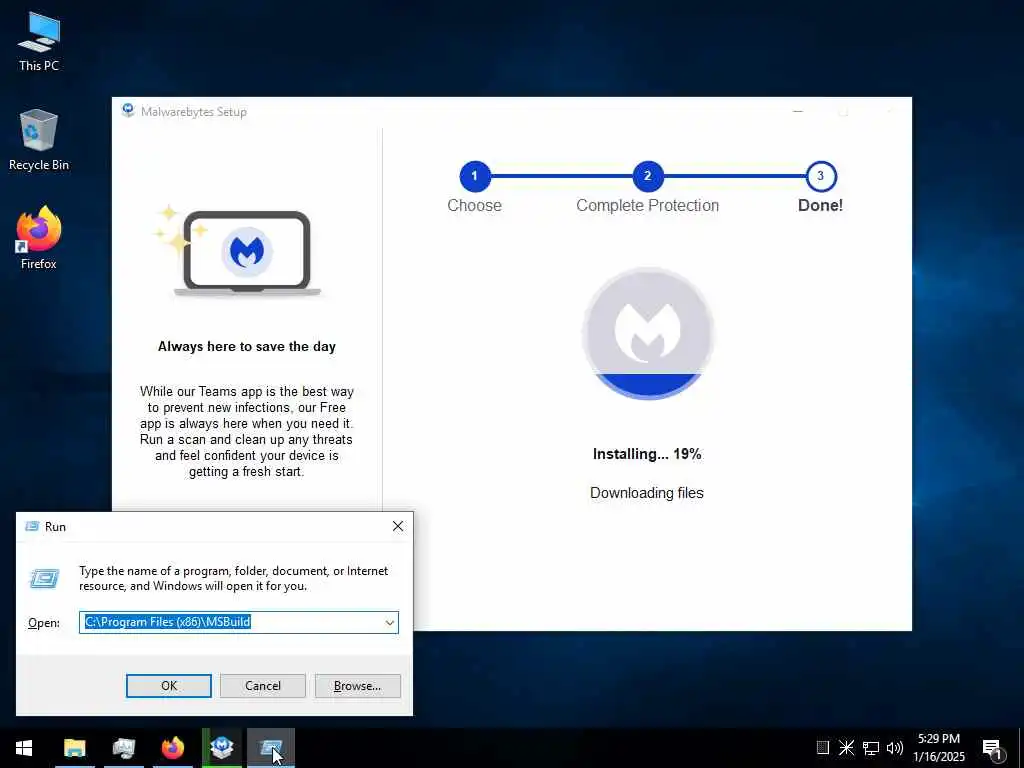The height and width of the screenshot is (768, 1024).
Task: Open the Windows Start menu
Action: point(24,748)
